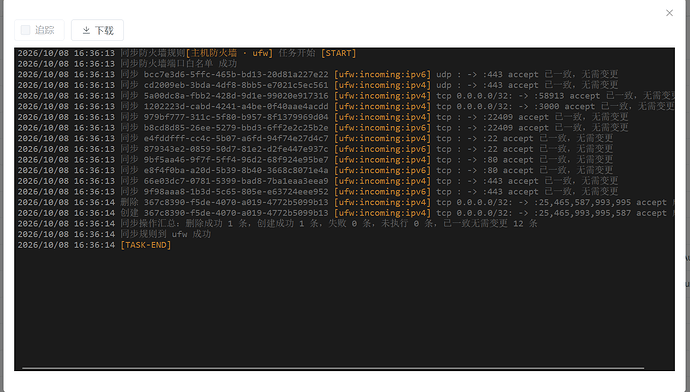Click ports :25,465,993,995,587 in 创建 line
This screenshot has width=690, height=392.
pyautogui.click(x=583, y=213)
